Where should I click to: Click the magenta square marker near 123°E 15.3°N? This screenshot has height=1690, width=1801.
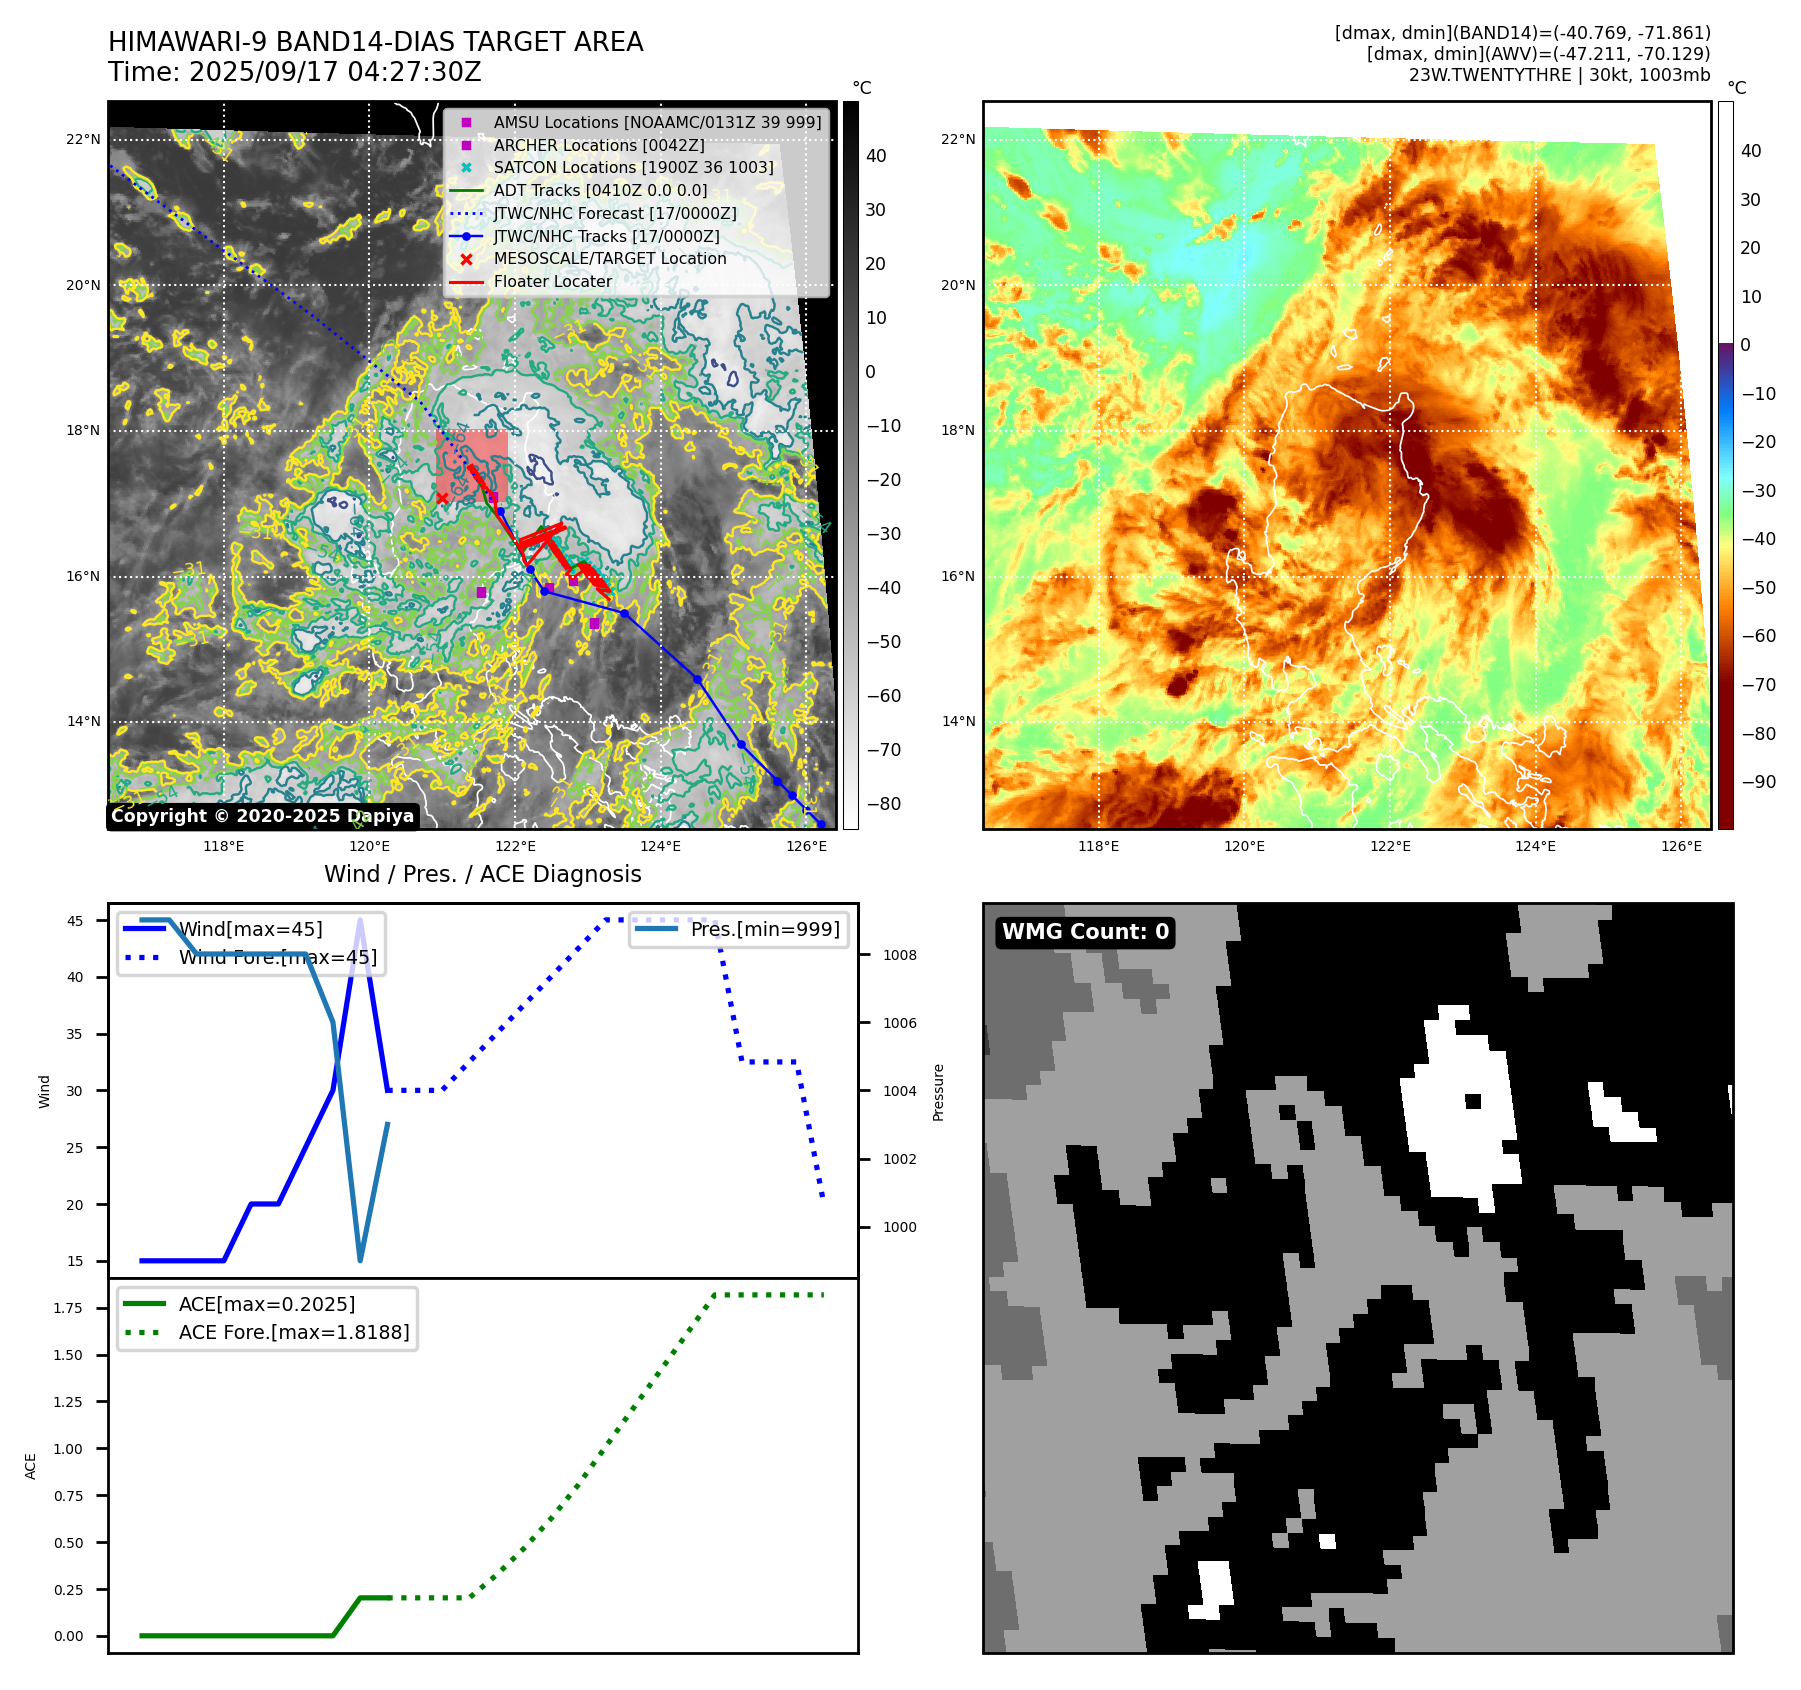tap(594, 624)
